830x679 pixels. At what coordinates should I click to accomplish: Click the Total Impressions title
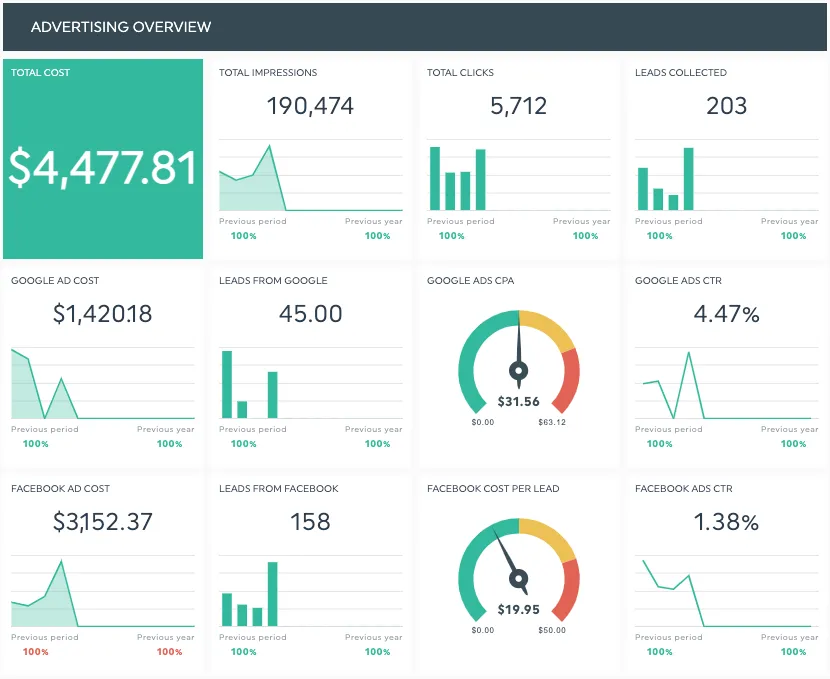268,73
